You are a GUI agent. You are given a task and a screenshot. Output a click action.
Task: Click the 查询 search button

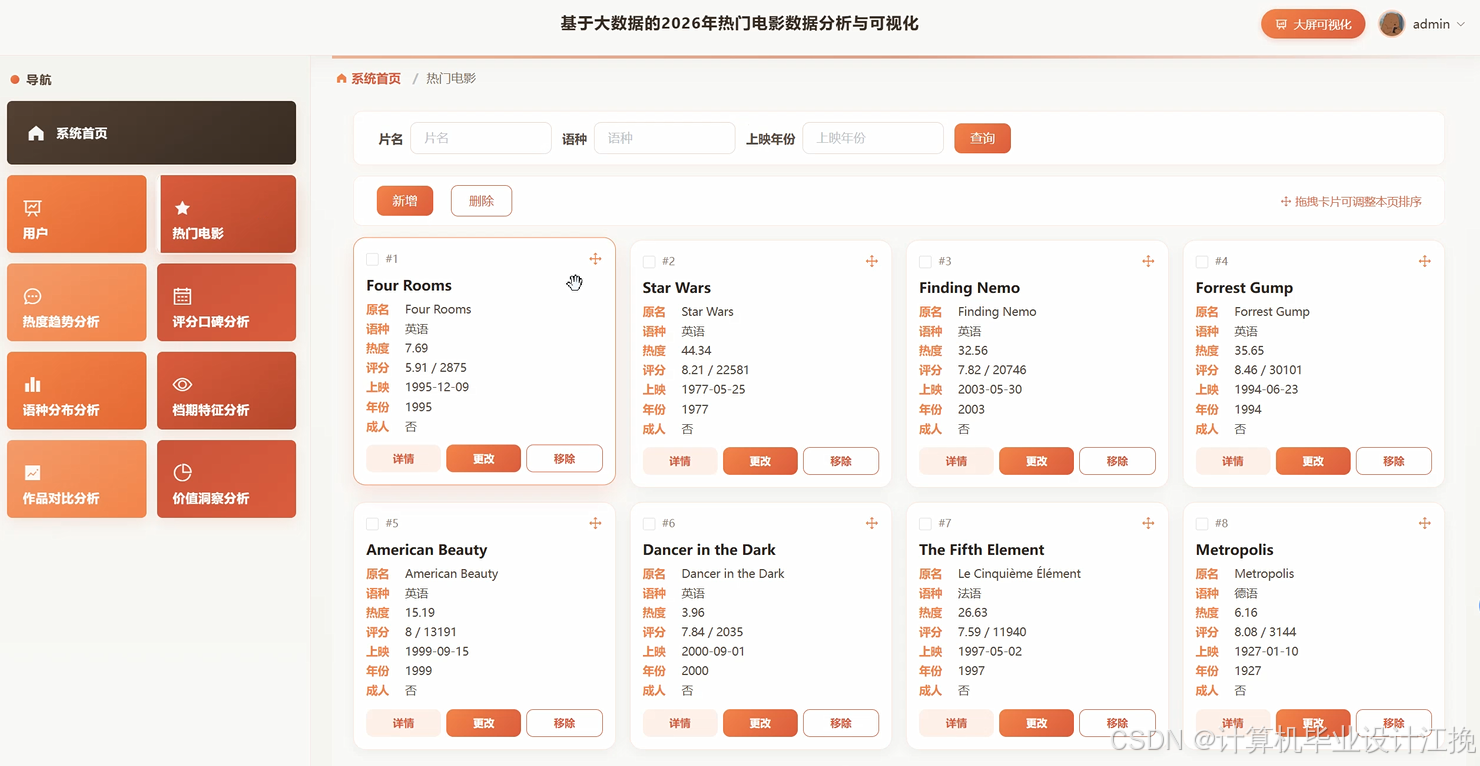pos(982,138)
